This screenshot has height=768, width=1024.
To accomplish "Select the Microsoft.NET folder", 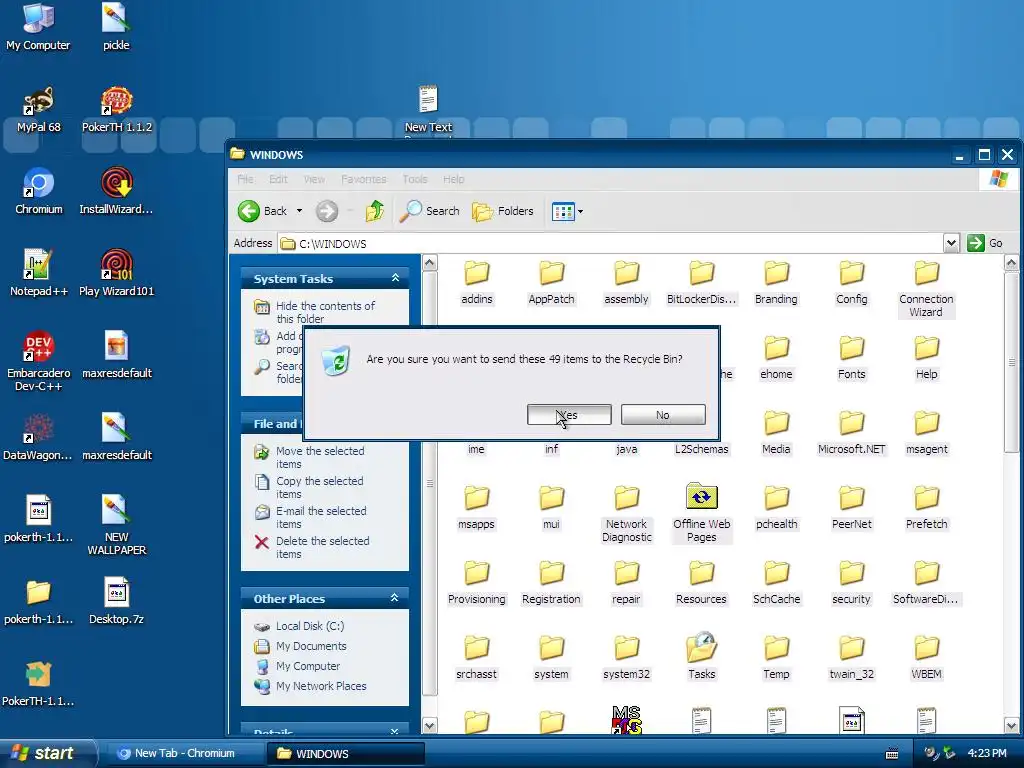I will 852,433.
